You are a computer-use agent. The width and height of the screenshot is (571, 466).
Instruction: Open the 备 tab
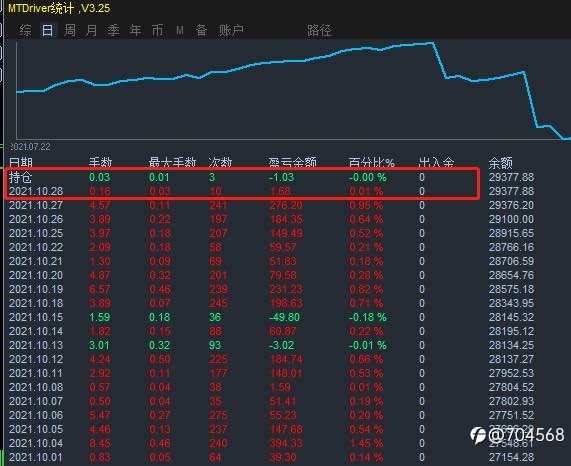point(201,30)
